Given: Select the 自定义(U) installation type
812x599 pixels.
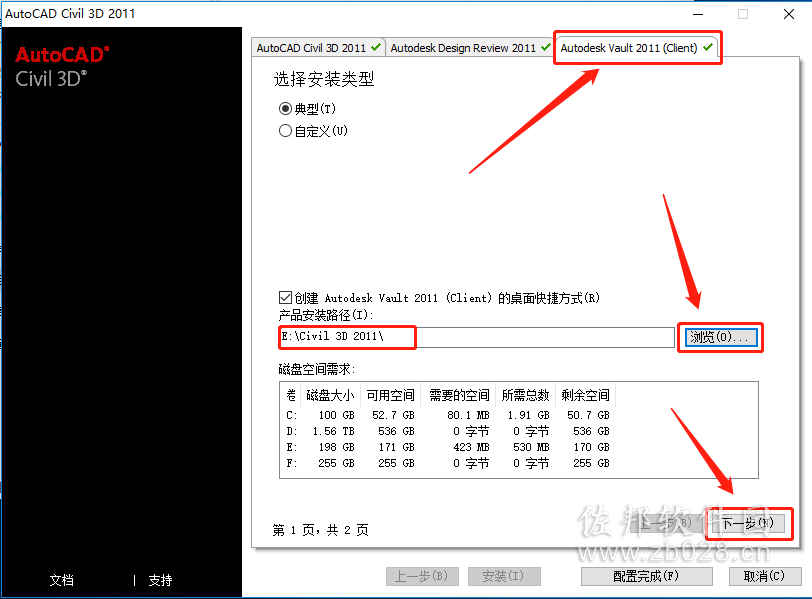Looking at the screenshot, I should (313, 131).
